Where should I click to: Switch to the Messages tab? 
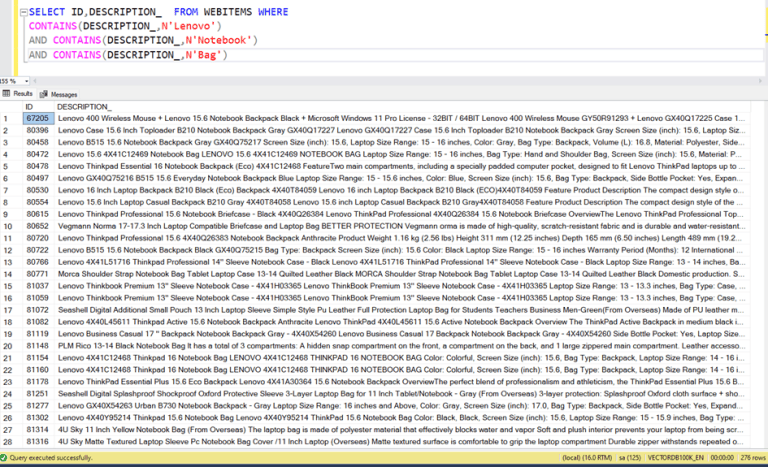pyautogui.click(x=59, y=94)
